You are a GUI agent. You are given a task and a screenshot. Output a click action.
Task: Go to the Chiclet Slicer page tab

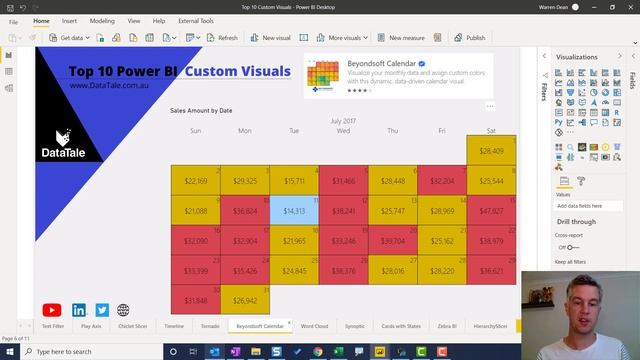[x=133, y=326]
